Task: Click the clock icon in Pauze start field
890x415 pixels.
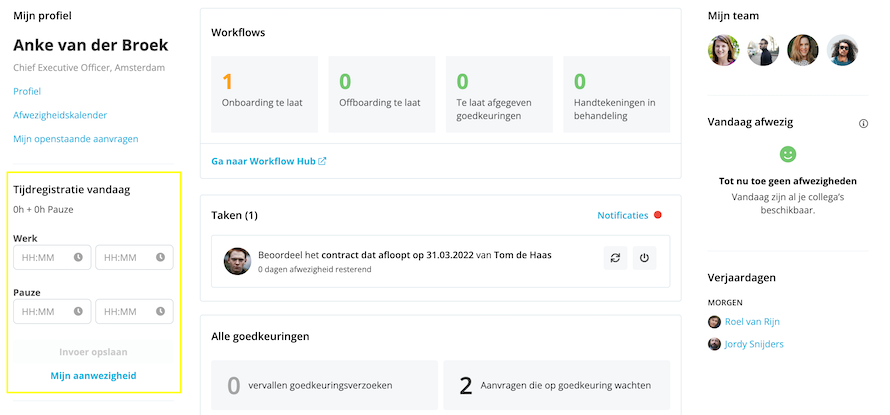Action: click(x=79, y=312)
